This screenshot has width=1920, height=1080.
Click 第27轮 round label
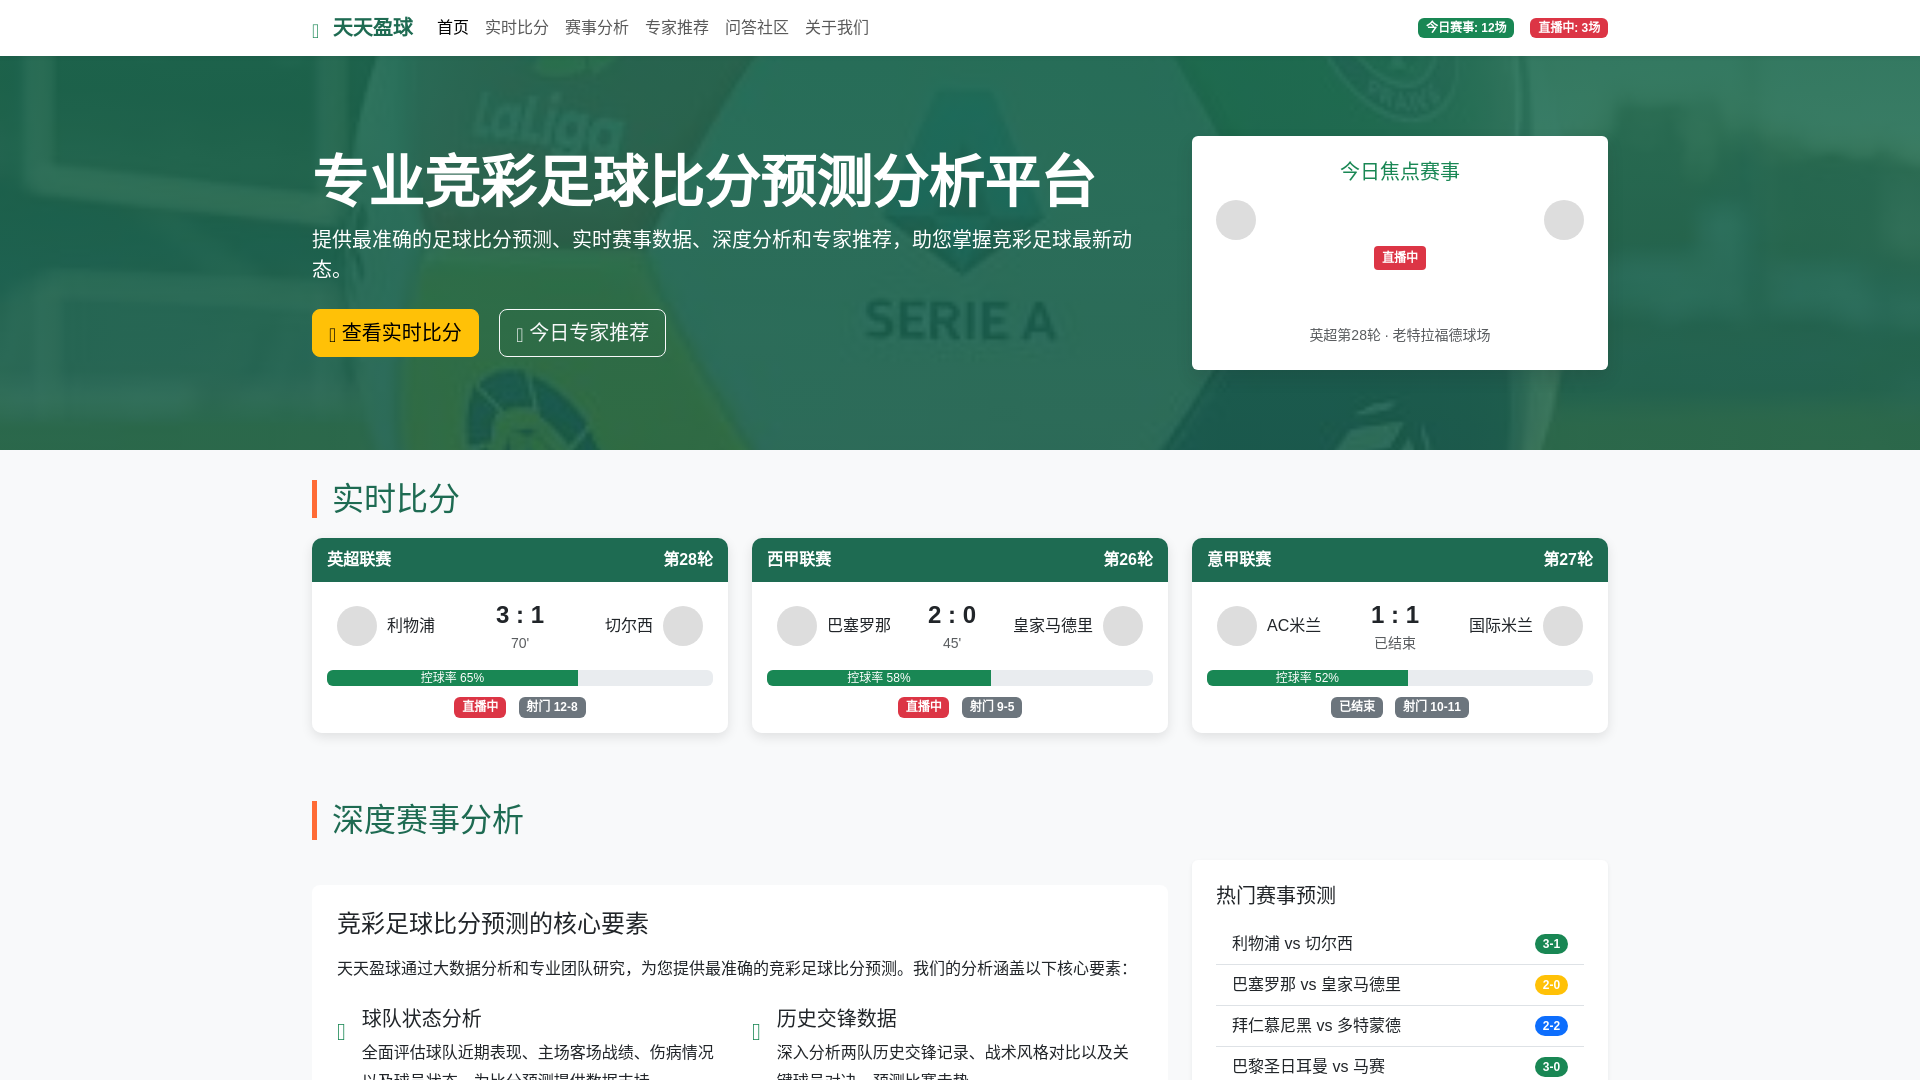tap(1568, 560)
